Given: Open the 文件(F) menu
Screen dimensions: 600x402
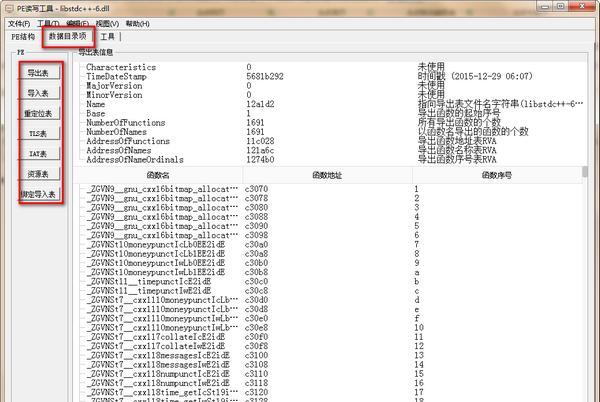Looking at the screenshot, I should pyautogui.click(x=19, y=24).
